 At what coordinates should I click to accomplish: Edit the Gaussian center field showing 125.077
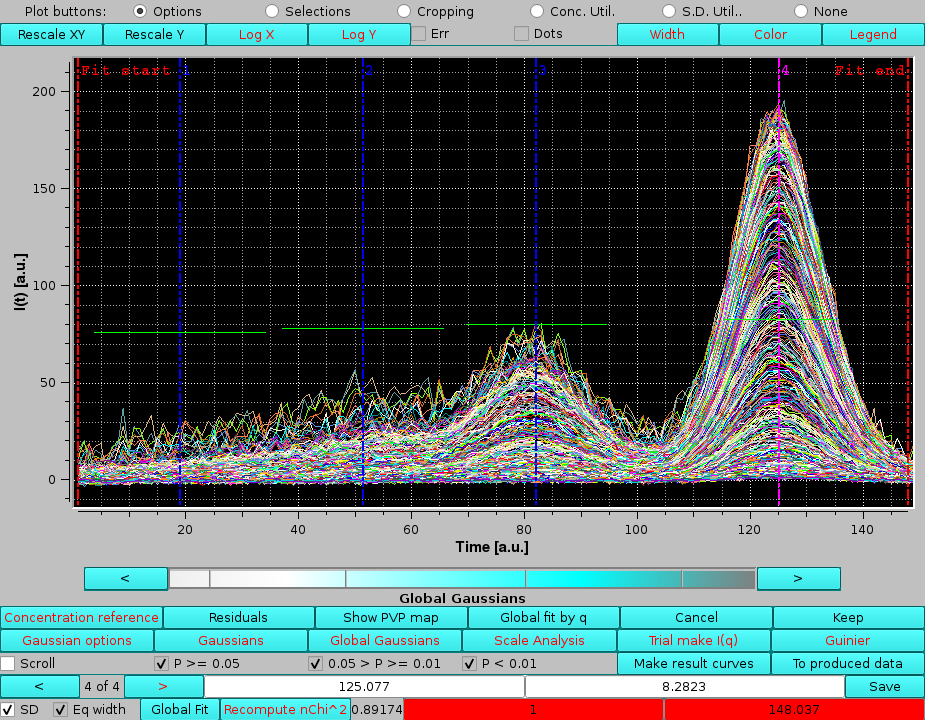coord(366,686)
